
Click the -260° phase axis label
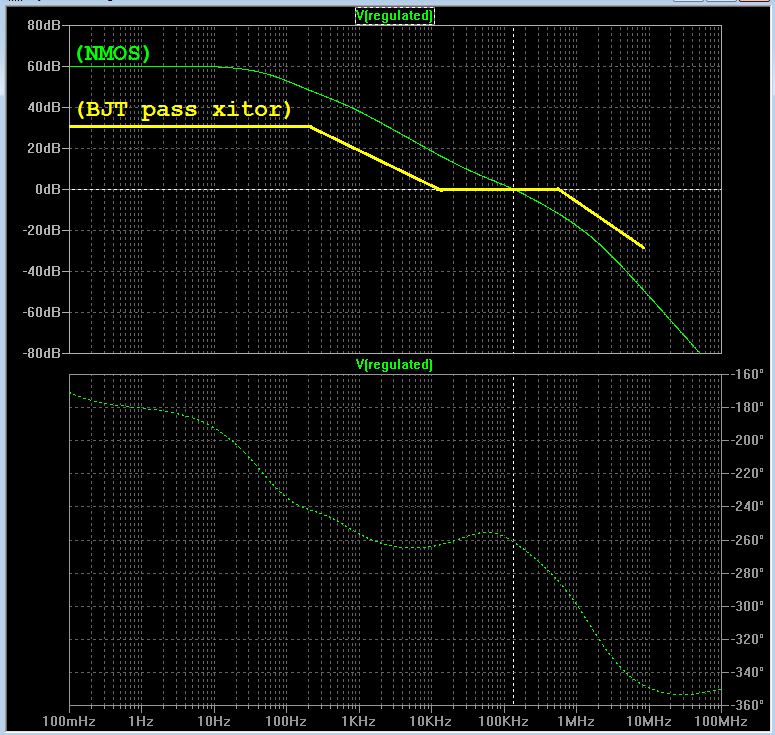click(x=747, y=540)
